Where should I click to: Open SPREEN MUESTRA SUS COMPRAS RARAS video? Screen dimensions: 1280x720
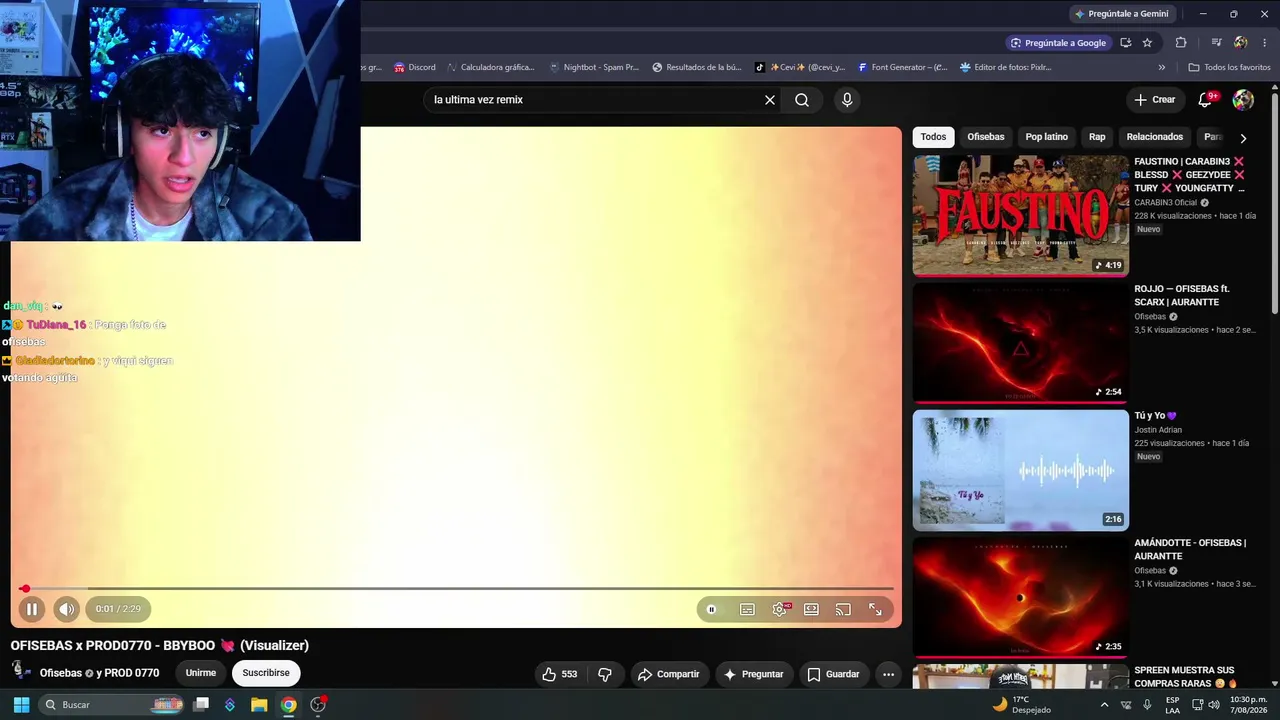click(1186, 676)
